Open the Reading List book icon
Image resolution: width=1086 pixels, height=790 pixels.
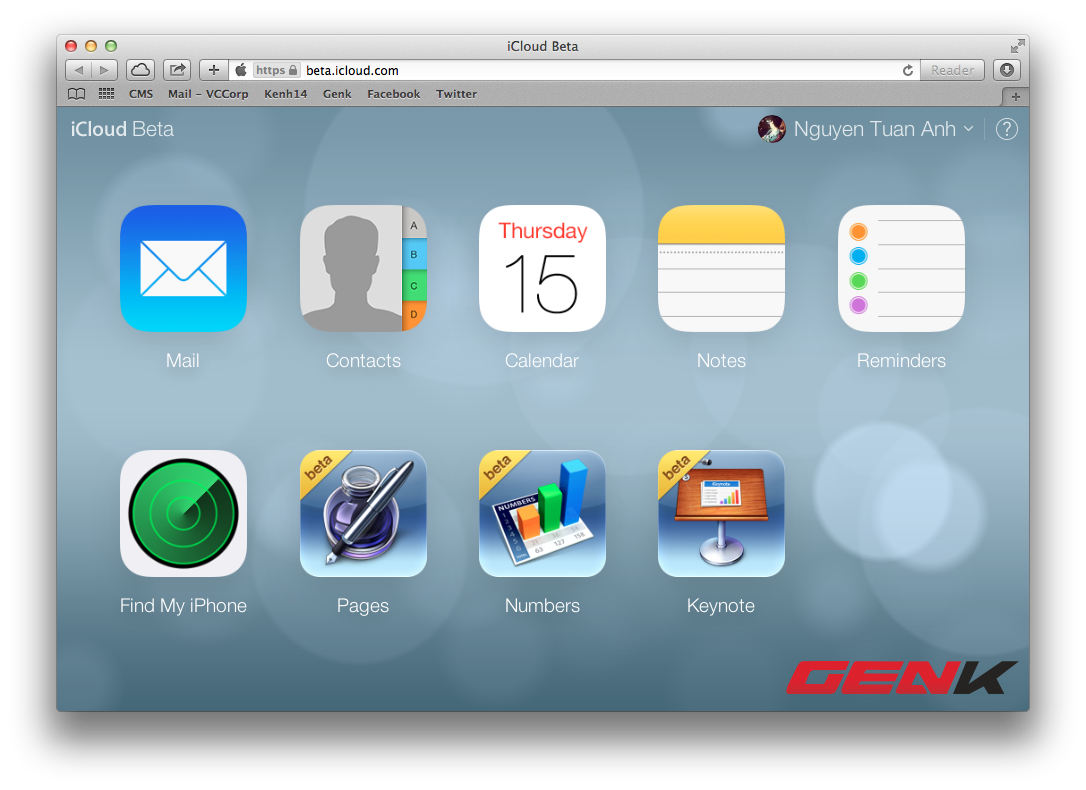(77, 93)
